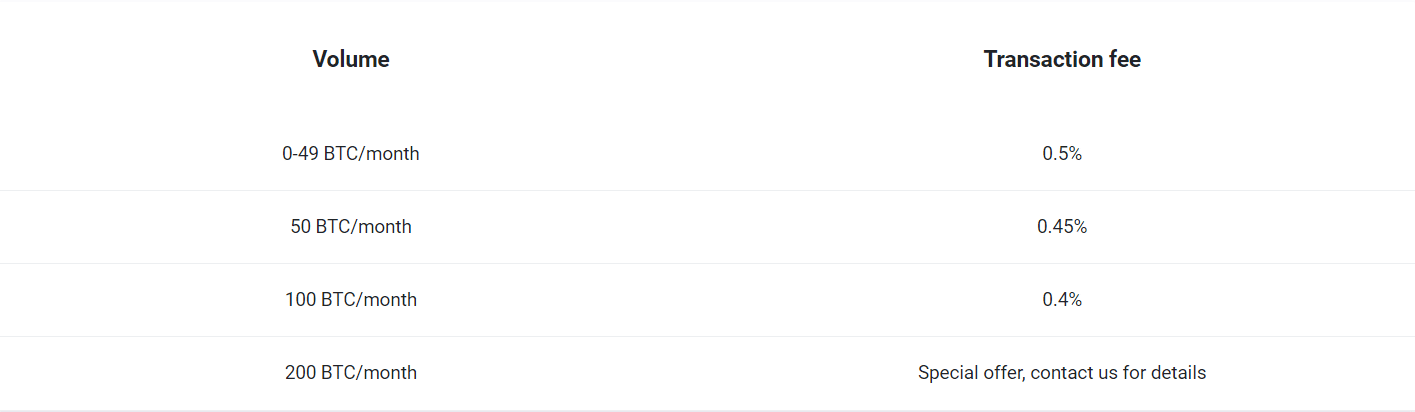This screenshot has width=1415, height=412.
Task: Click the divider line under the 0-49 BTC/month row
Action: pos(707,190)
